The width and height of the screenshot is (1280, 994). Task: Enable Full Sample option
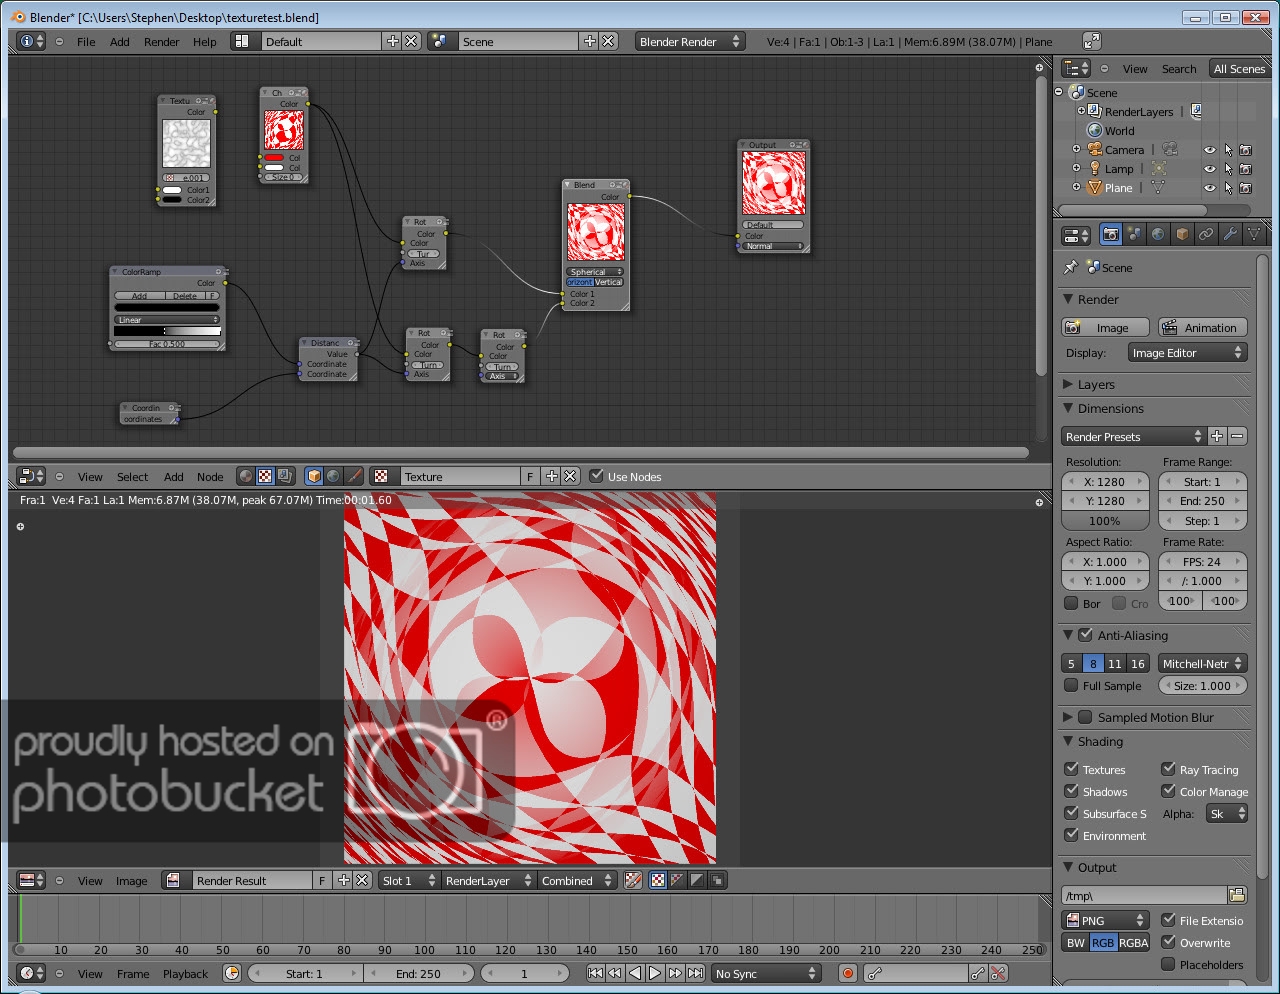[1071, 686]
